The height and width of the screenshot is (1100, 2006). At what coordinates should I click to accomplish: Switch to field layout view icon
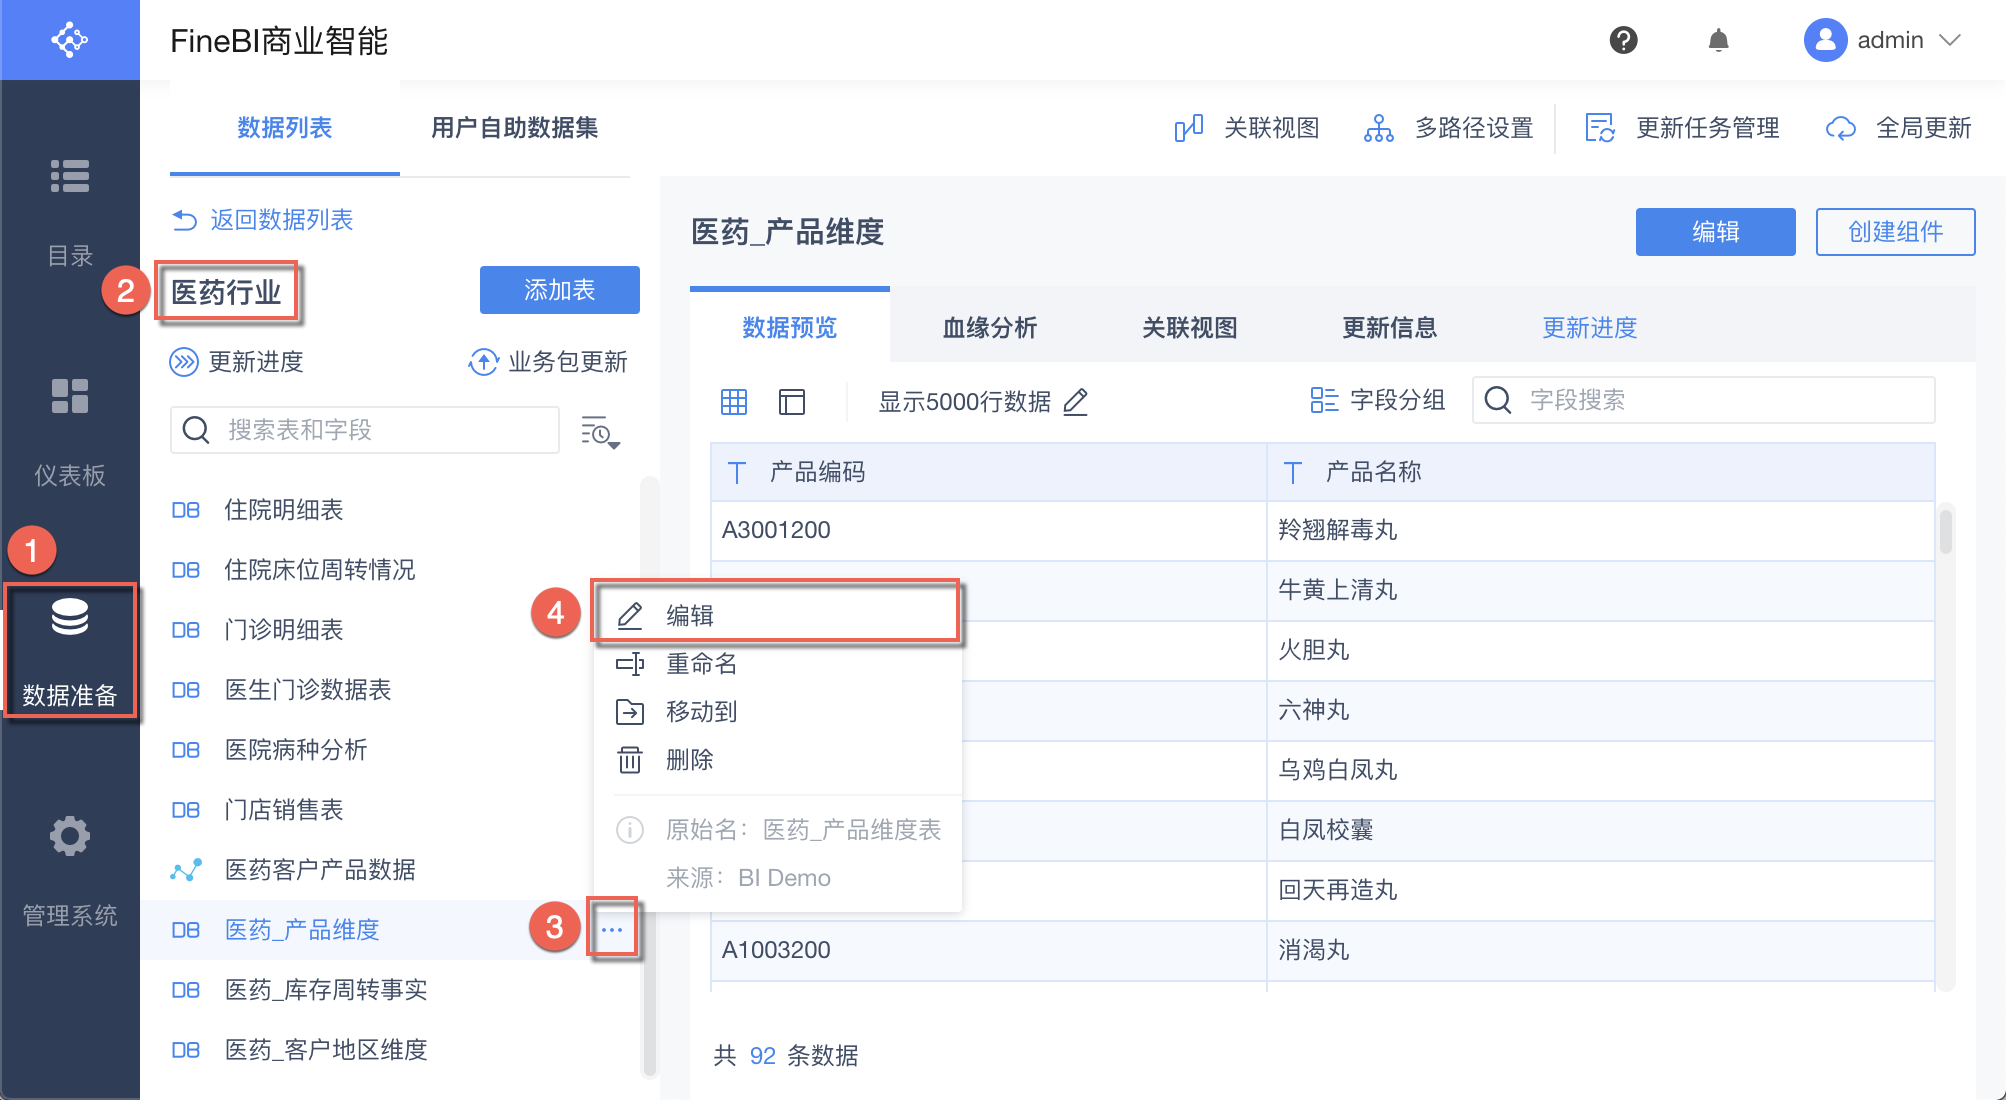(792, 402)
